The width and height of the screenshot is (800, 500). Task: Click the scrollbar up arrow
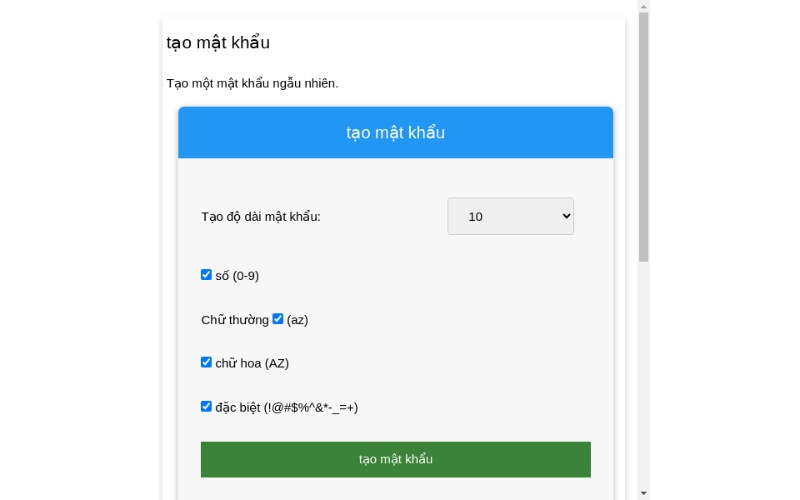643,7
